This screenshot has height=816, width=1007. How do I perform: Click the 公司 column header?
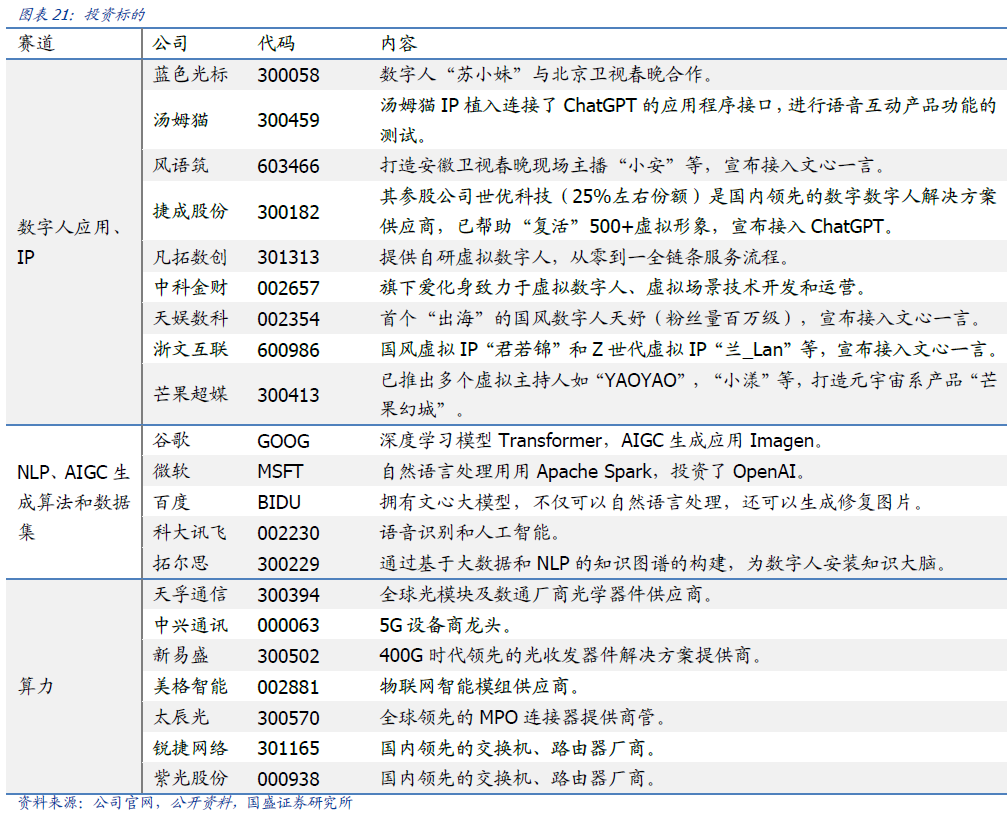170,44
